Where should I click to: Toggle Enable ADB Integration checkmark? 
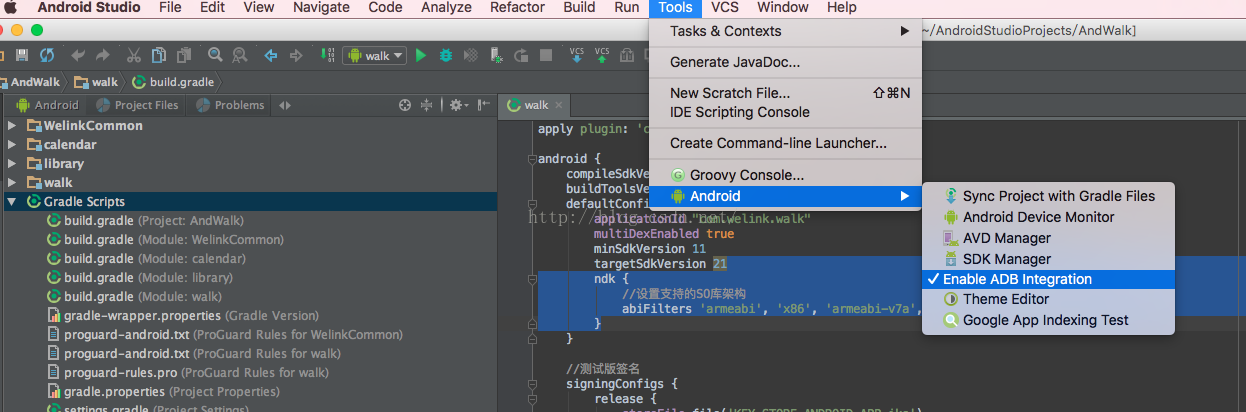(1047, 279)
